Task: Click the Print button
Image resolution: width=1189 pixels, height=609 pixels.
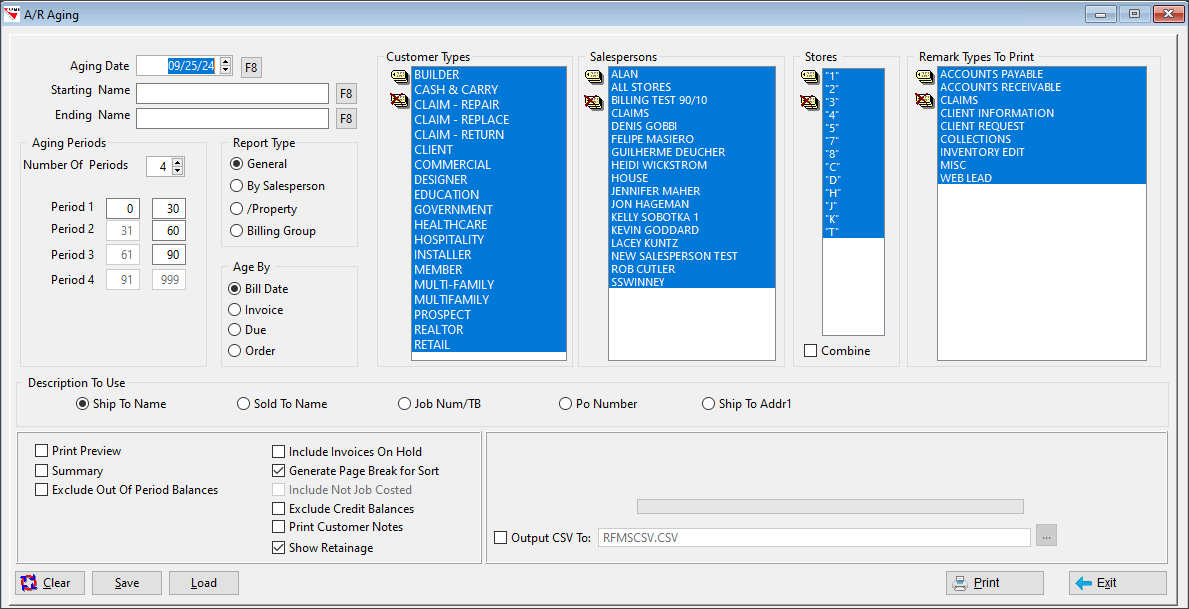Action: click(995, 583)
